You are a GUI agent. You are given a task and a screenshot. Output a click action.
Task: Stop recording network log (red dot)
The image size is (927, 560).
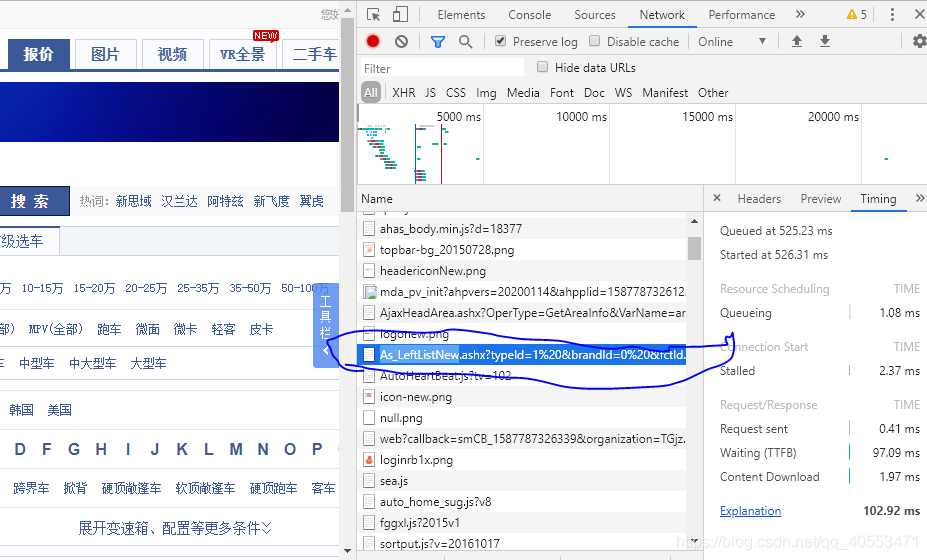click(372, 41)
